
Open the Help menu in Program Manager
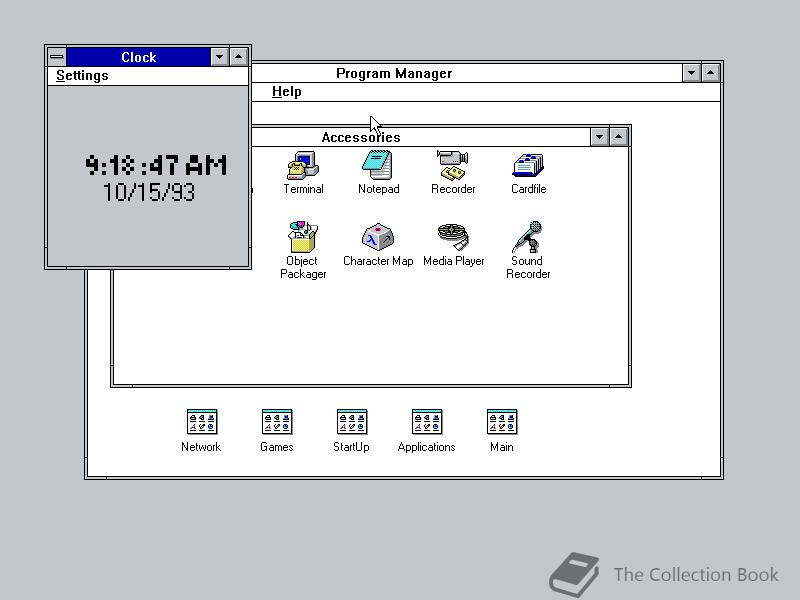pyautogui.click(x=286, y=92)
